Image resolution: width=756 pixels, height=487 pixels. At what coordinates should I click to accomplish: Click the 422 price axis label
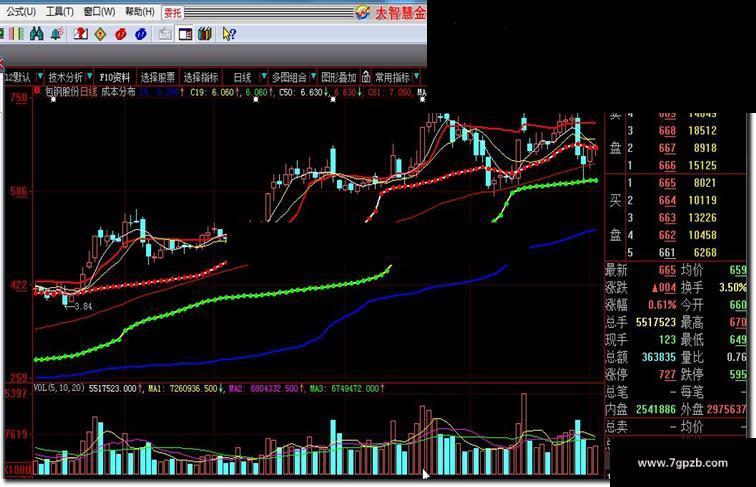coord(19,284)
